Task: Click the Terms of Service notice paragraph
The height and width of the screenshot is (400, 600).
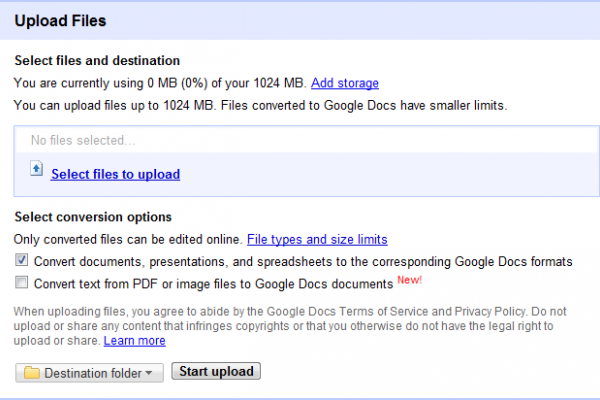Action: 290,326
